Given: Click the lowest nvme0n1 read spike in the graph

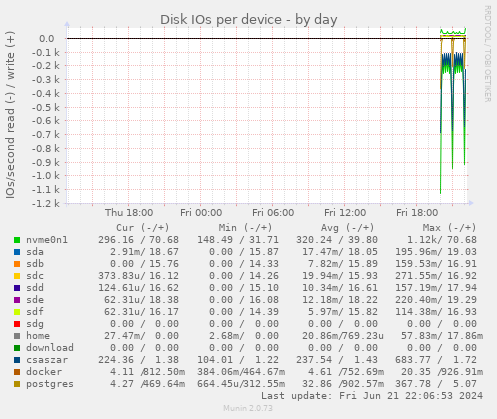Looking at the screenshot, I should coord(441,191).
